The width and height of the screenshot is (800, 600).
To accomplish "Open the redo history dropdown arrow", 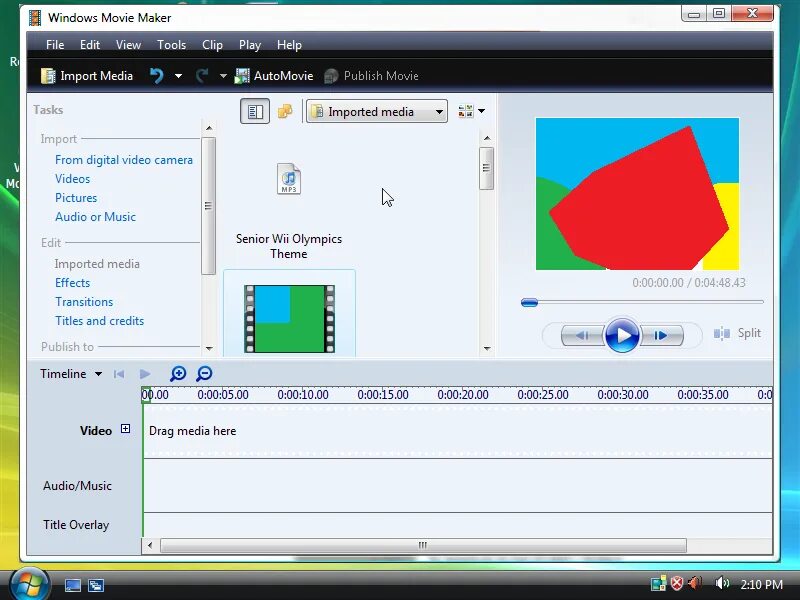I will point(223,76).
